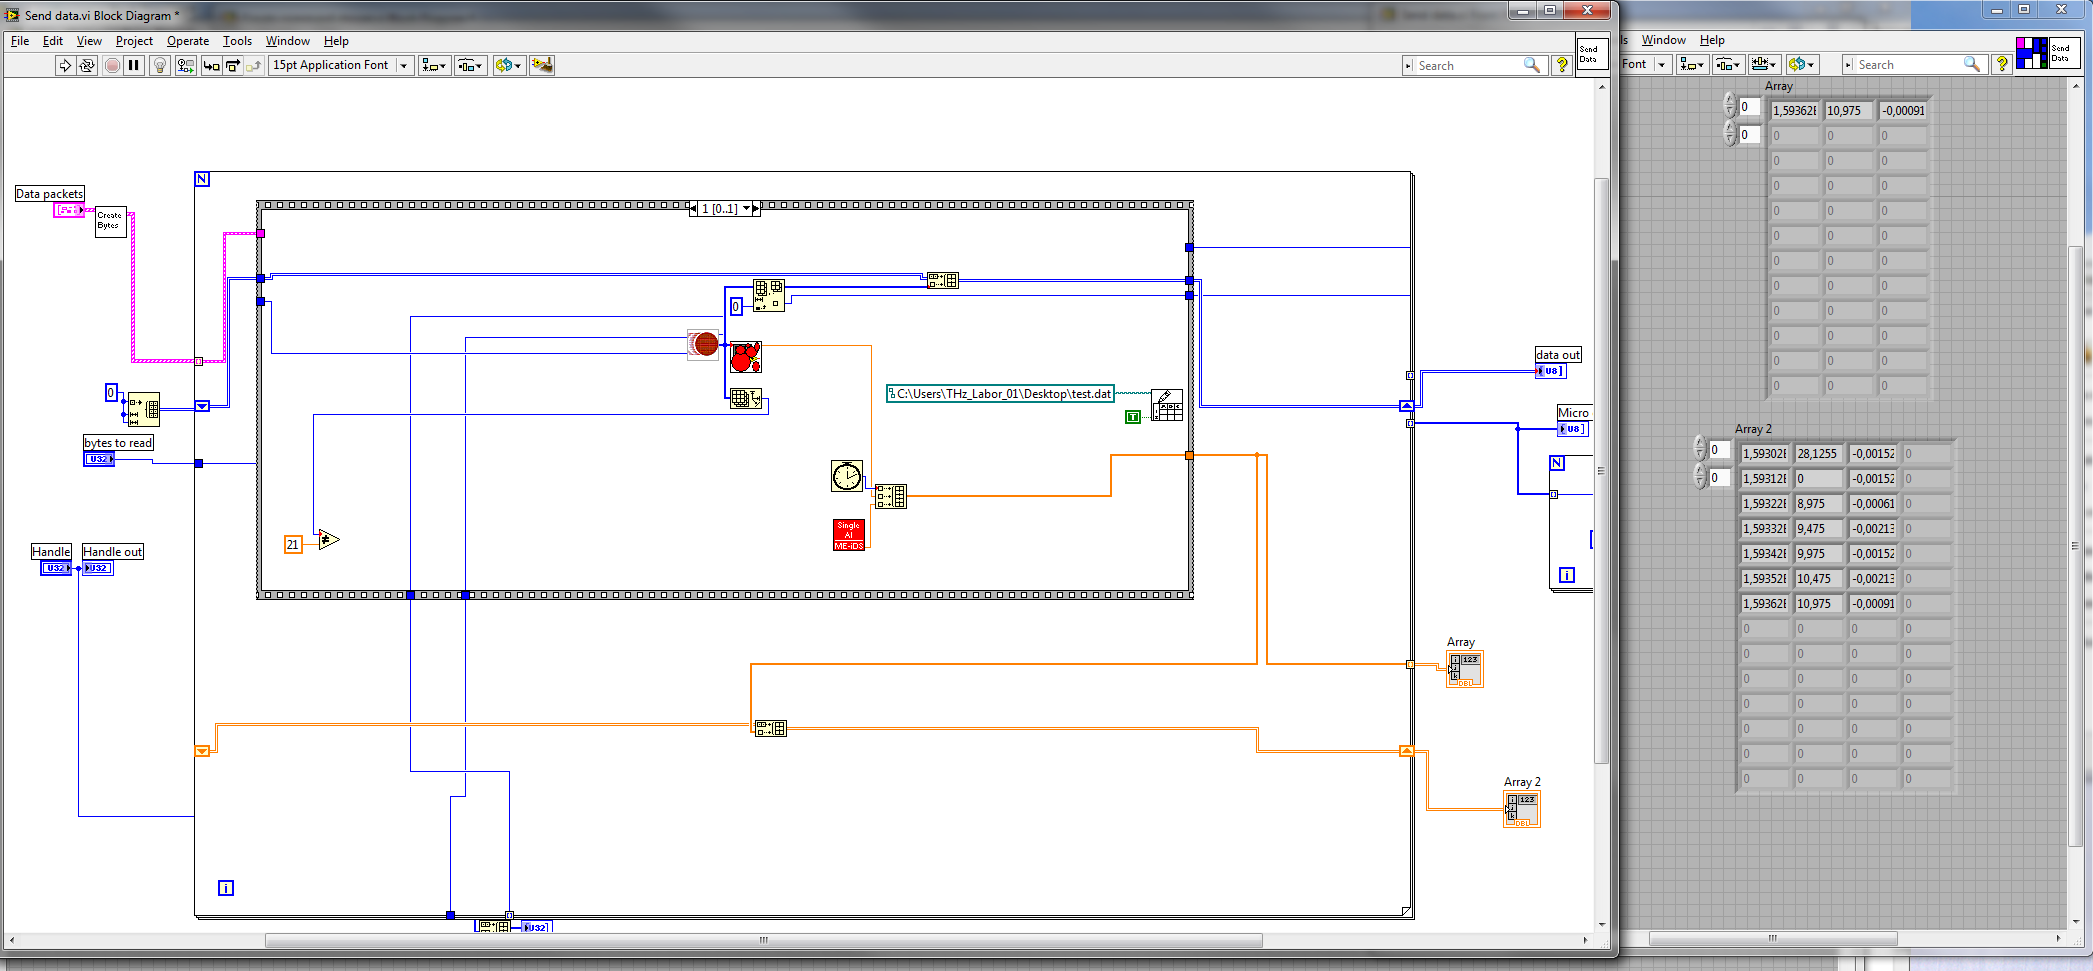
Task: Click Run Continuously button
Action: click(87, 65)
